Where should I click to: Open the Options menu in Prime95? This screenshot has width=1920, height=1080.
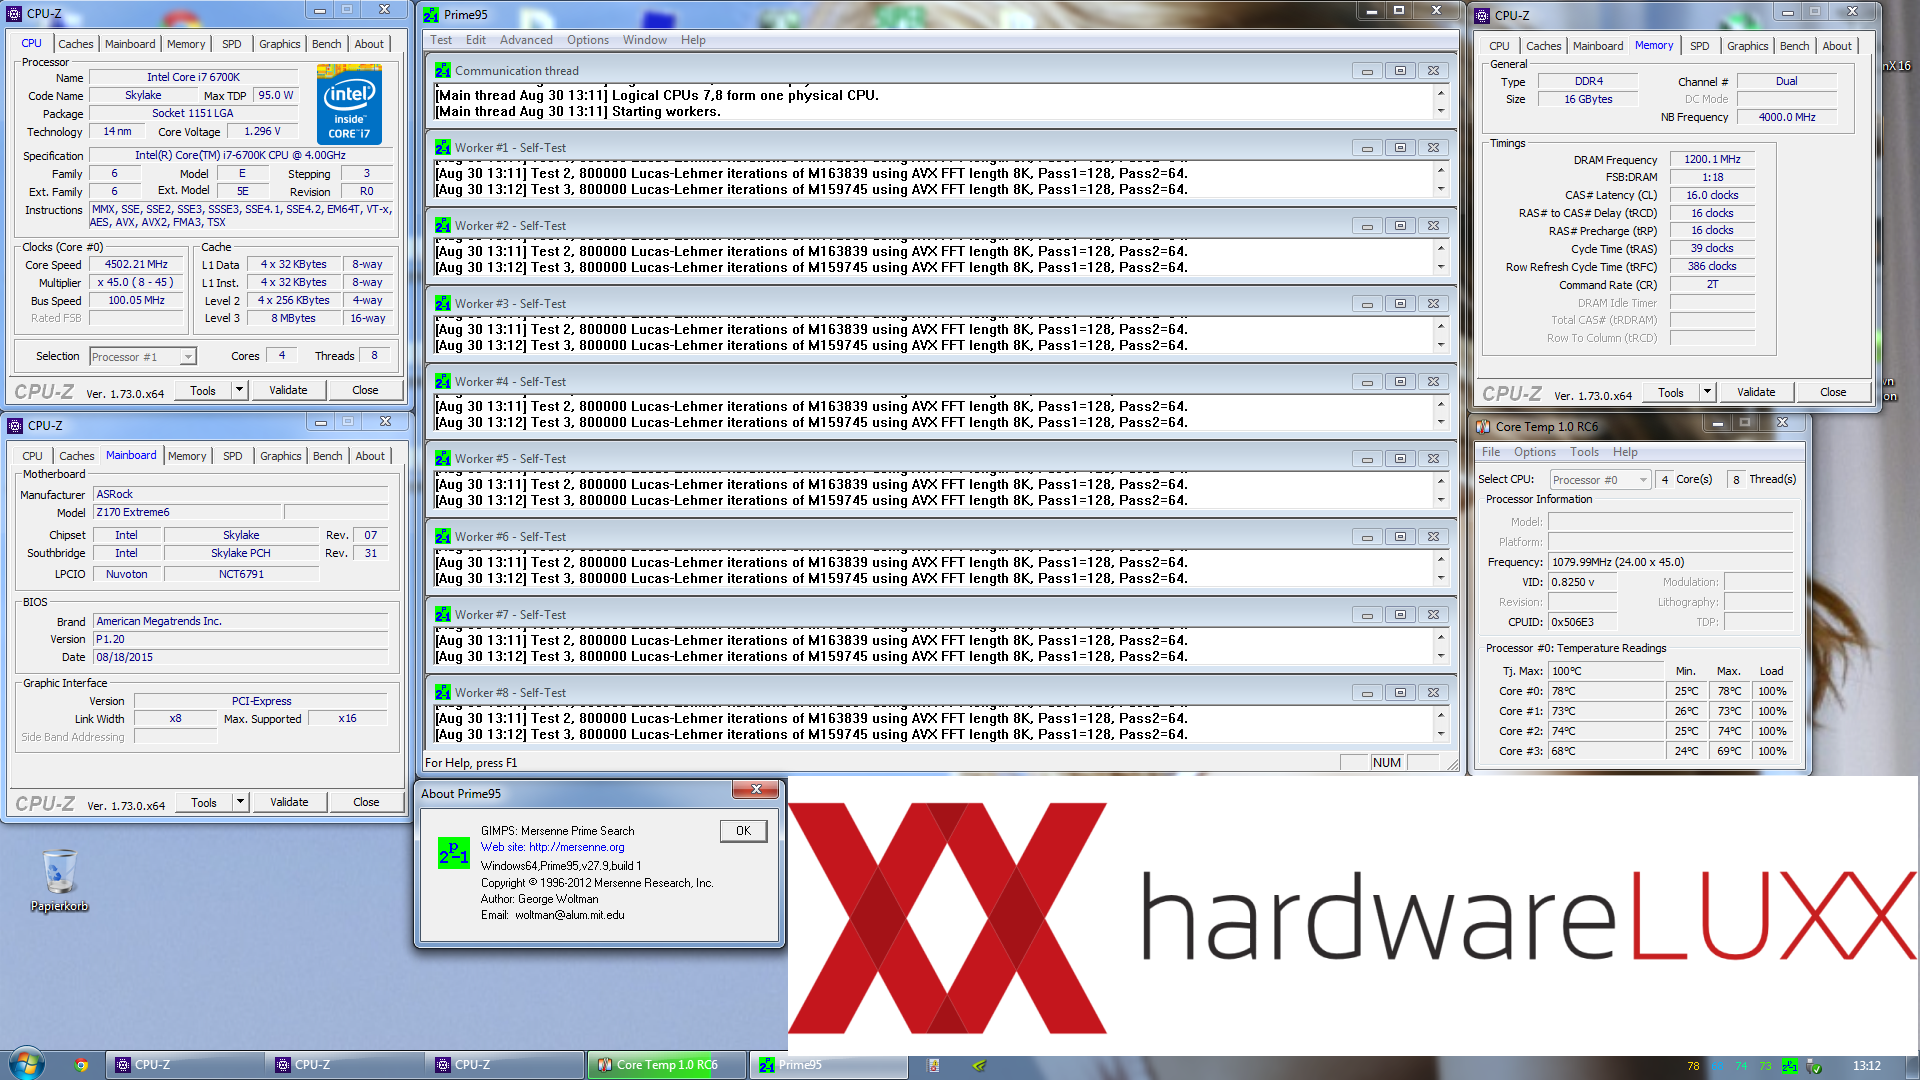point(588,40)
